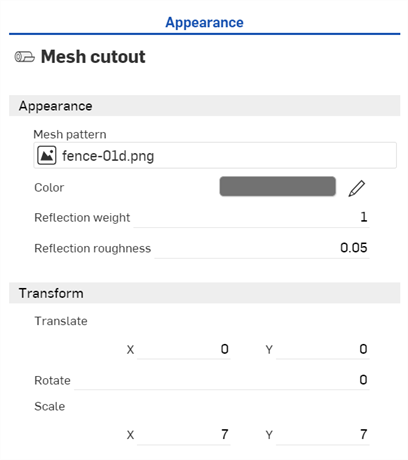Edit the Reflection weight value
408x460 pixels.
coord(251,218)
